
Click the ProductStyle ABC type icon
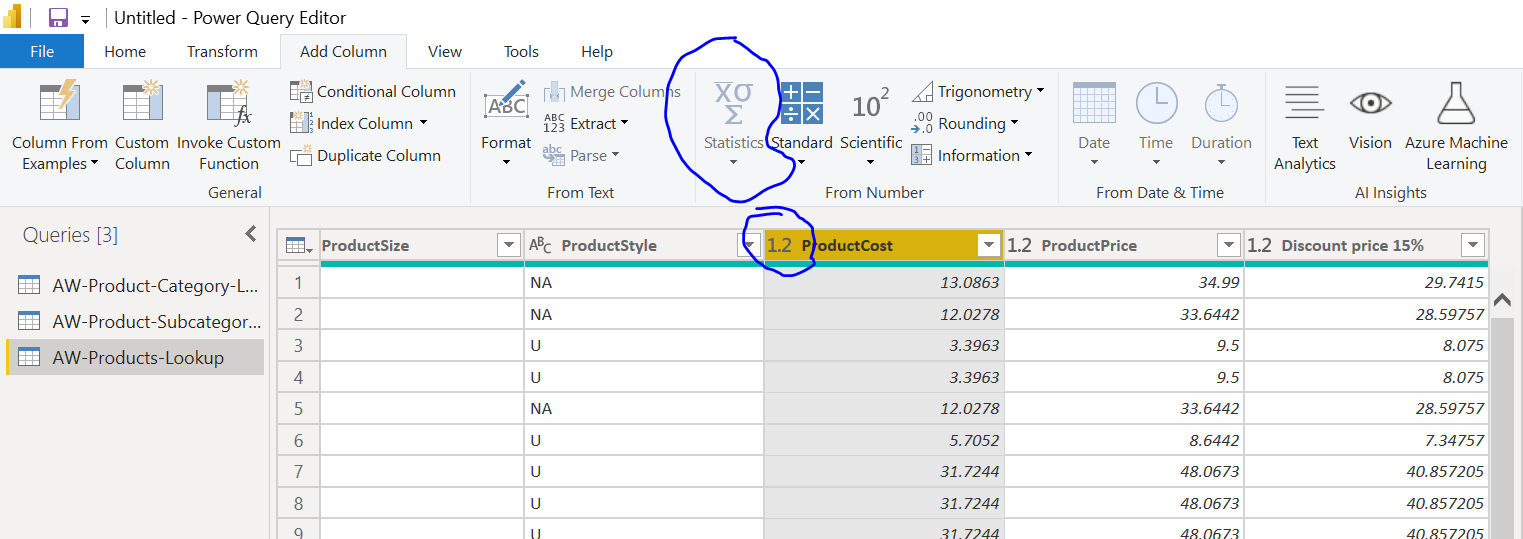[x=539, y=245]
